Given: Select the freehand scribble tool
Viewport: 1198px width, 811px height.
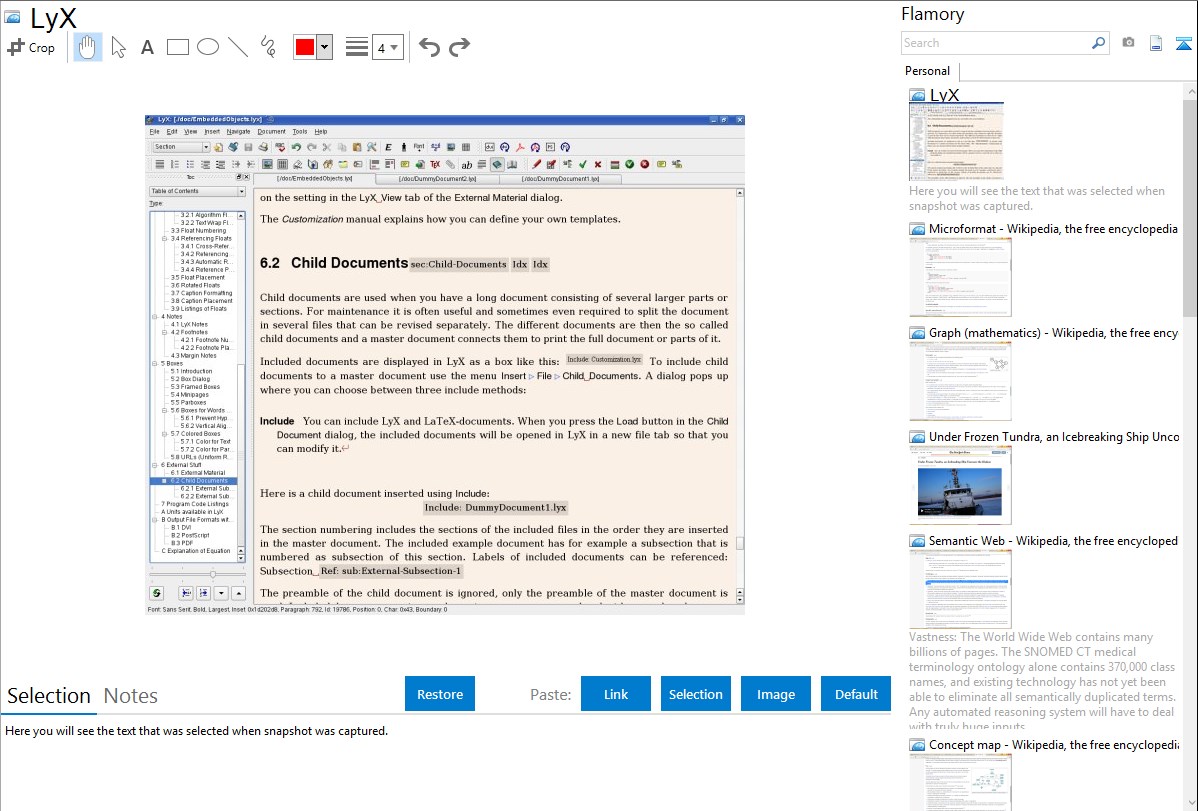Looking at the screenshot, I should coord(268,47).
